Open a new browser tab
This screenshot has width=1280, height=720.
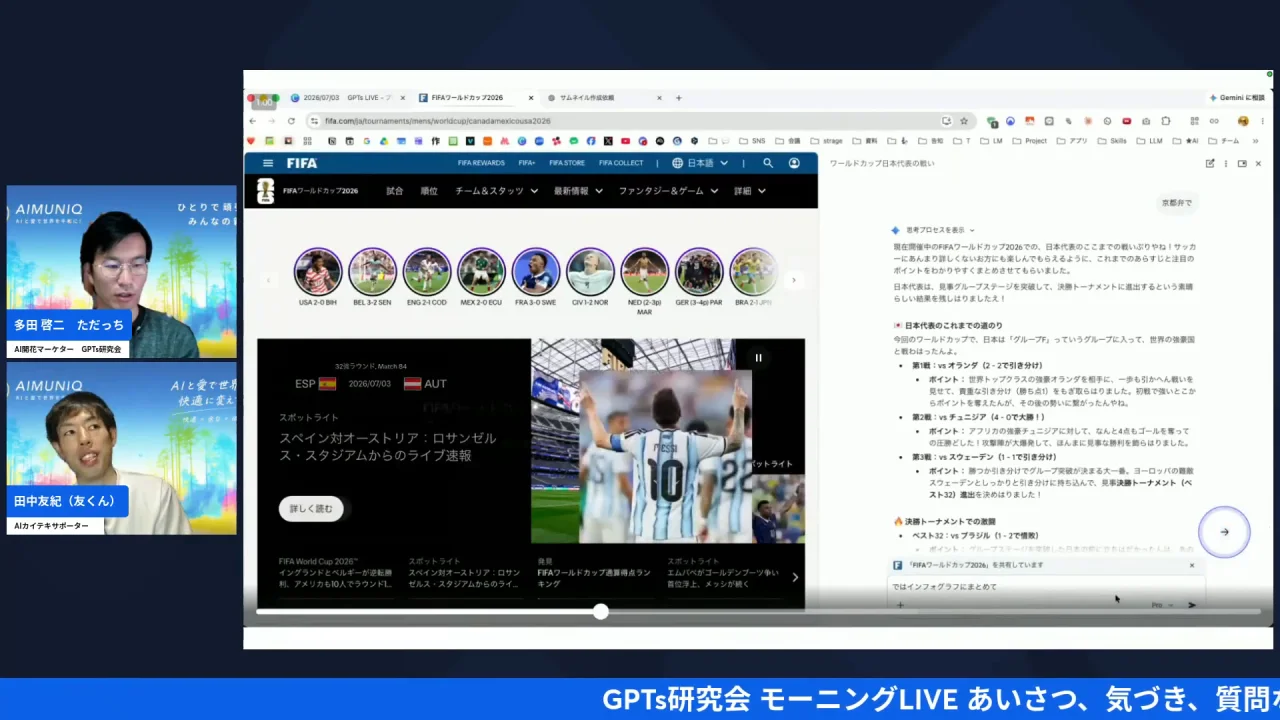[679, 98]
